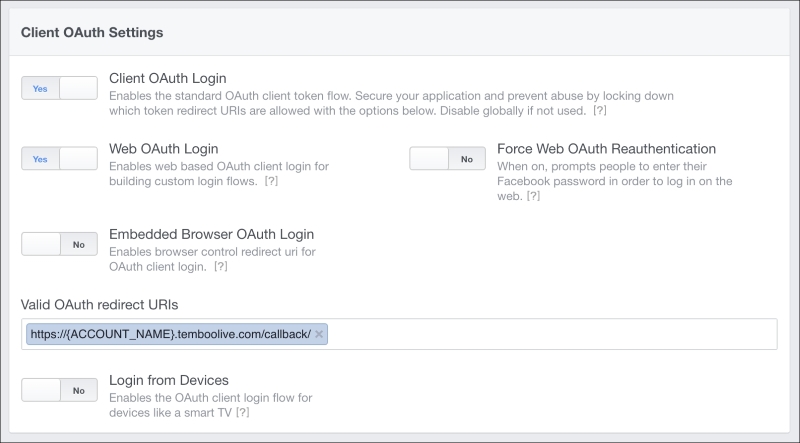Open help [?] for Embedded Browser OAuth Login
This screenshot has width=800, height=443.
tap(220, 266)
